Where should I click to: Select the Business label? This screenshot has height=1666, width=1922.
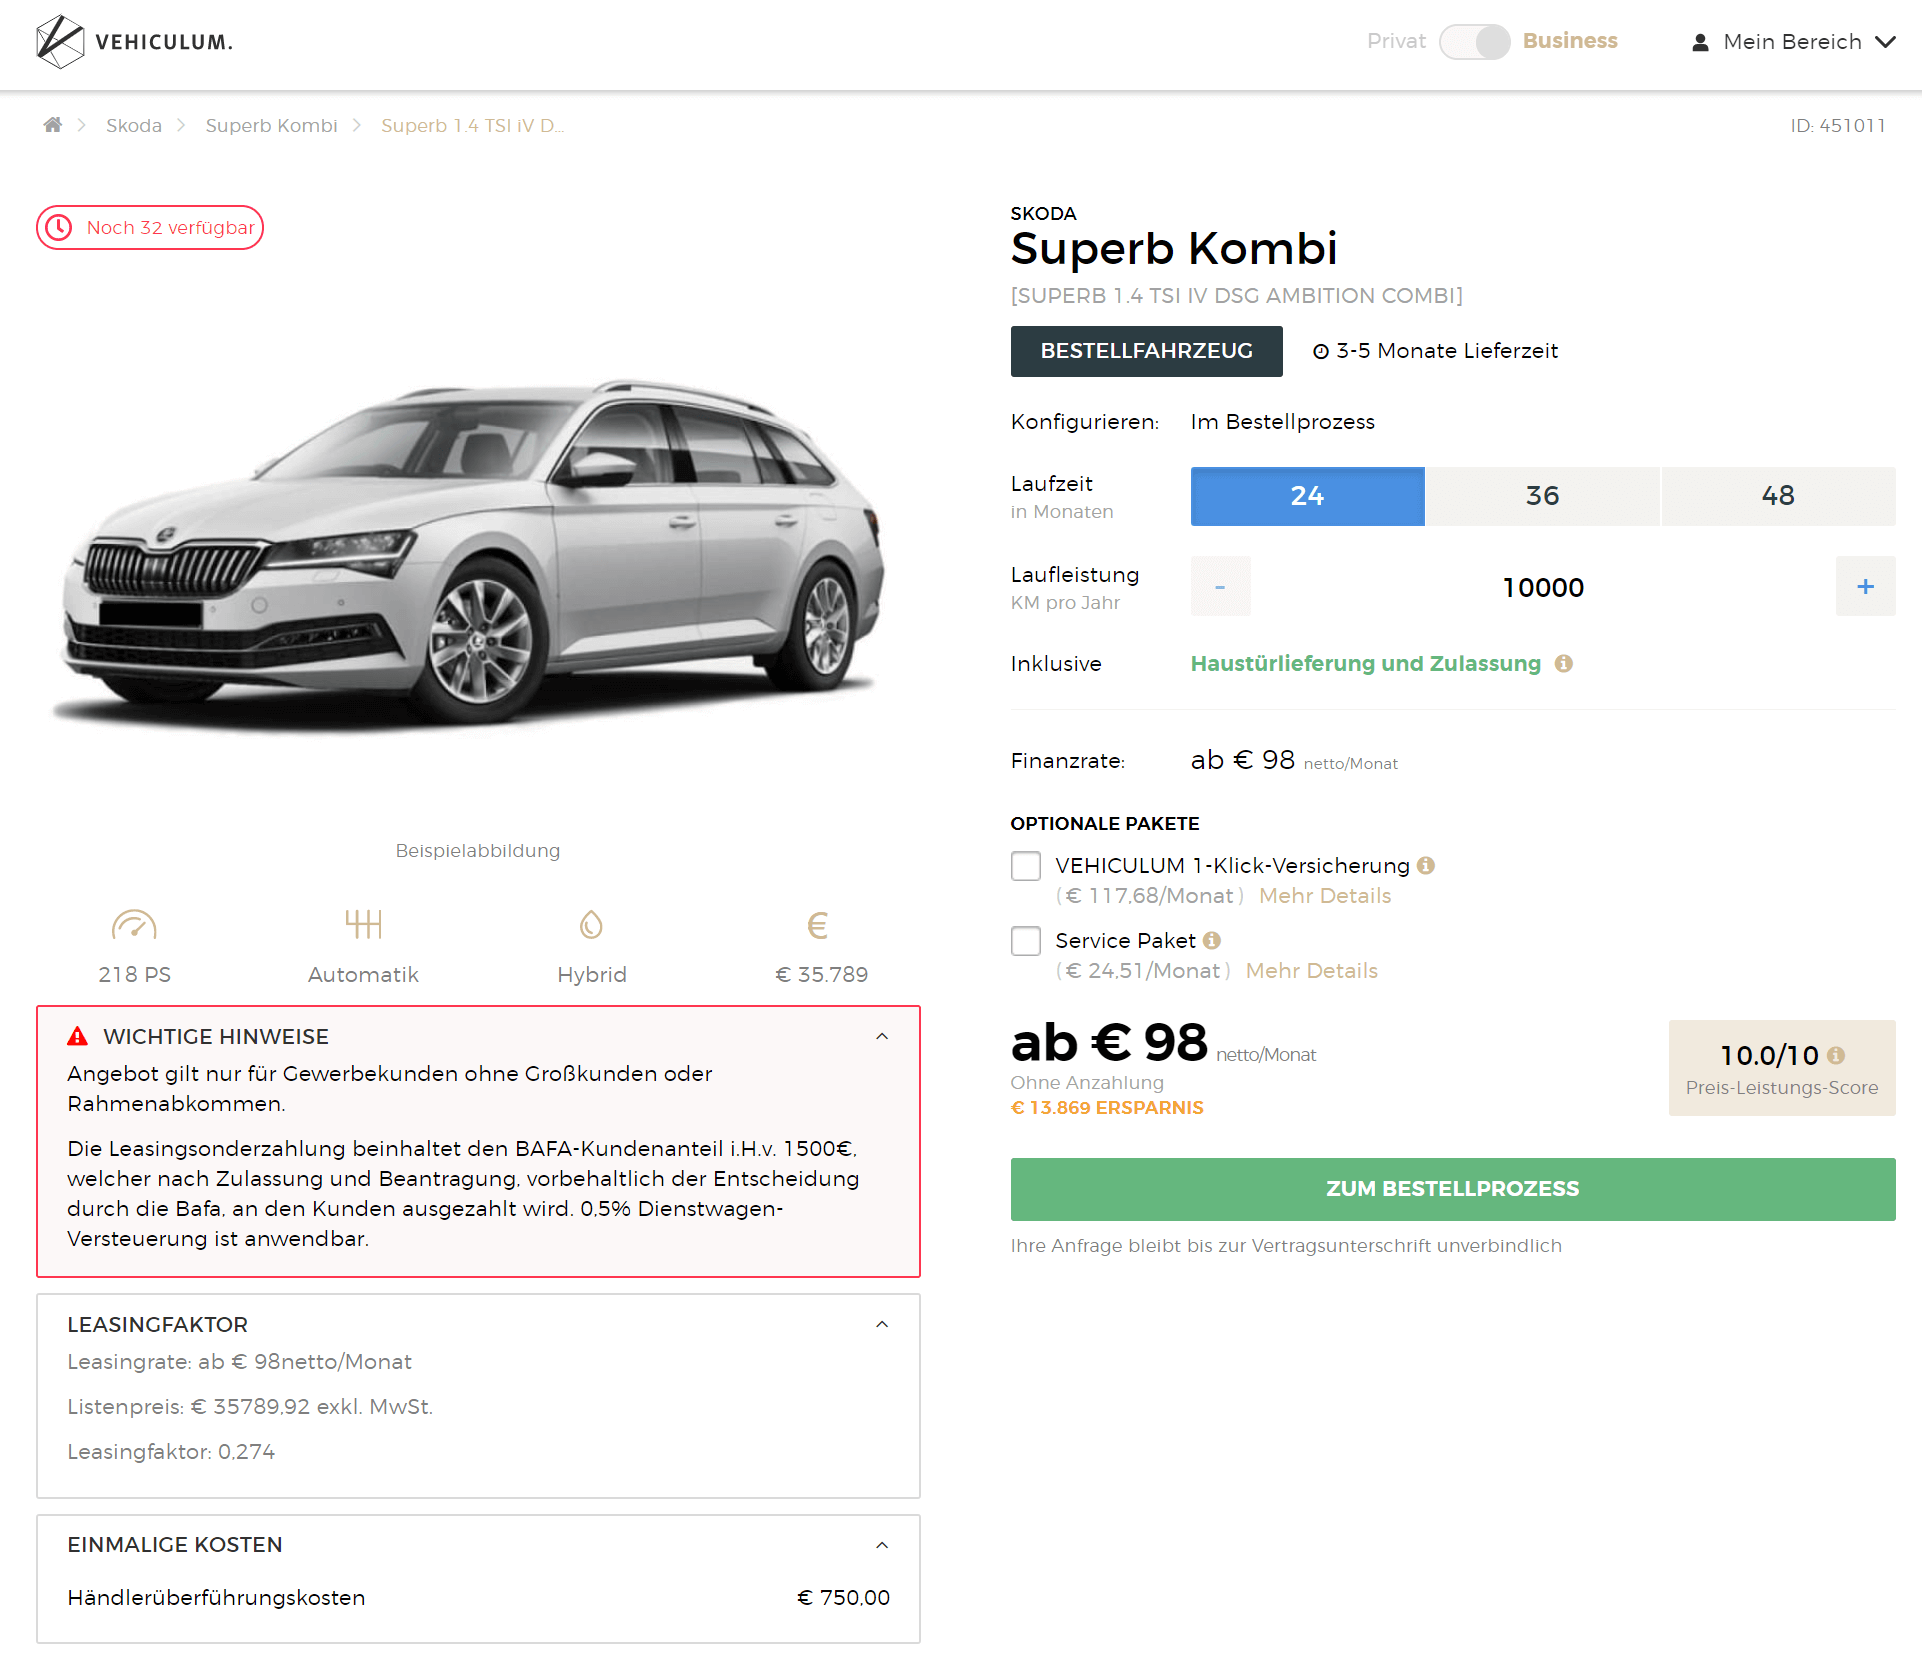tap(1570, 41)
